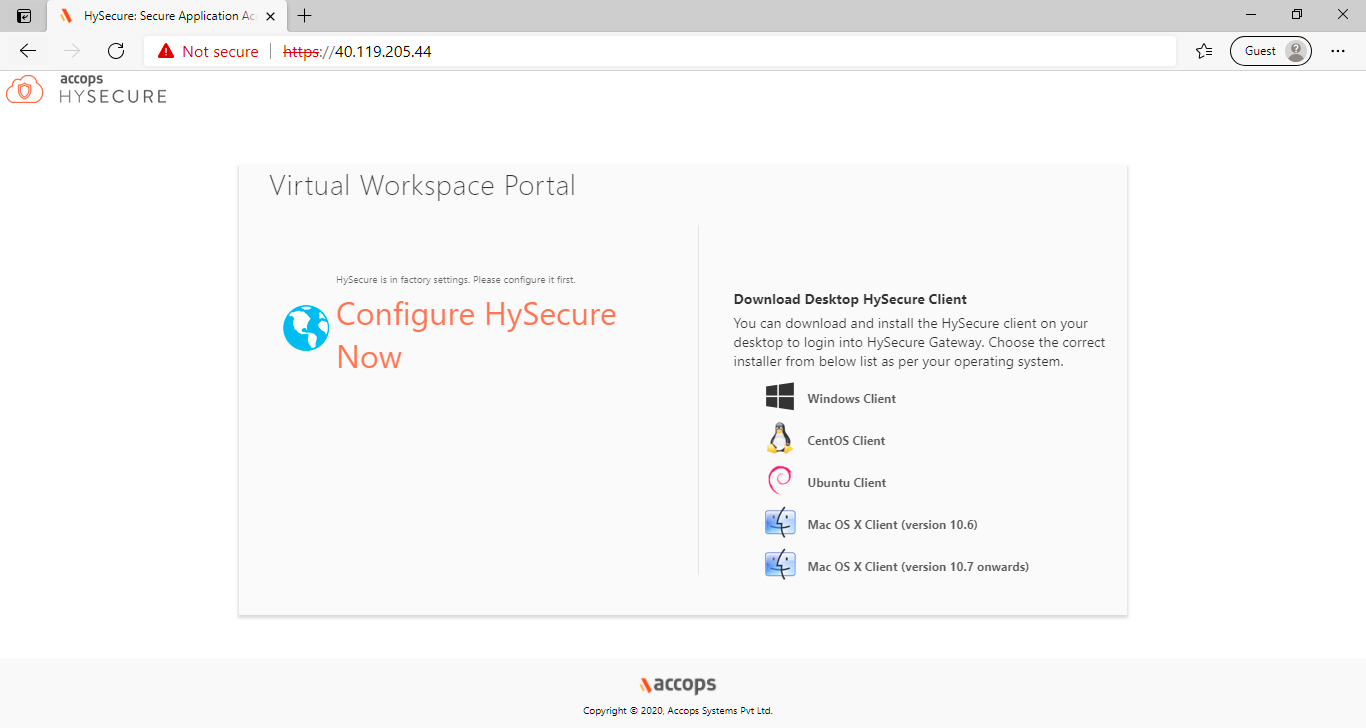Open a new tab with the plus button
Screen dimensions: 1366x728
[305, 15]
